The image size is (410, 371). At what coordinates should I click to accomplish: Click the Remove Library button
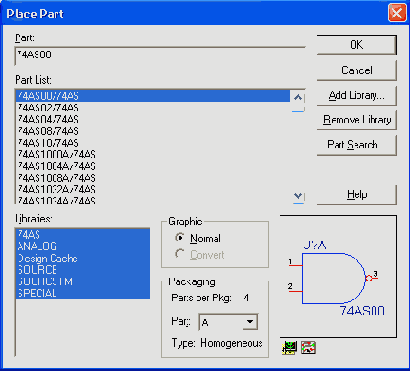pyautogui.click(x=356, y=120)
